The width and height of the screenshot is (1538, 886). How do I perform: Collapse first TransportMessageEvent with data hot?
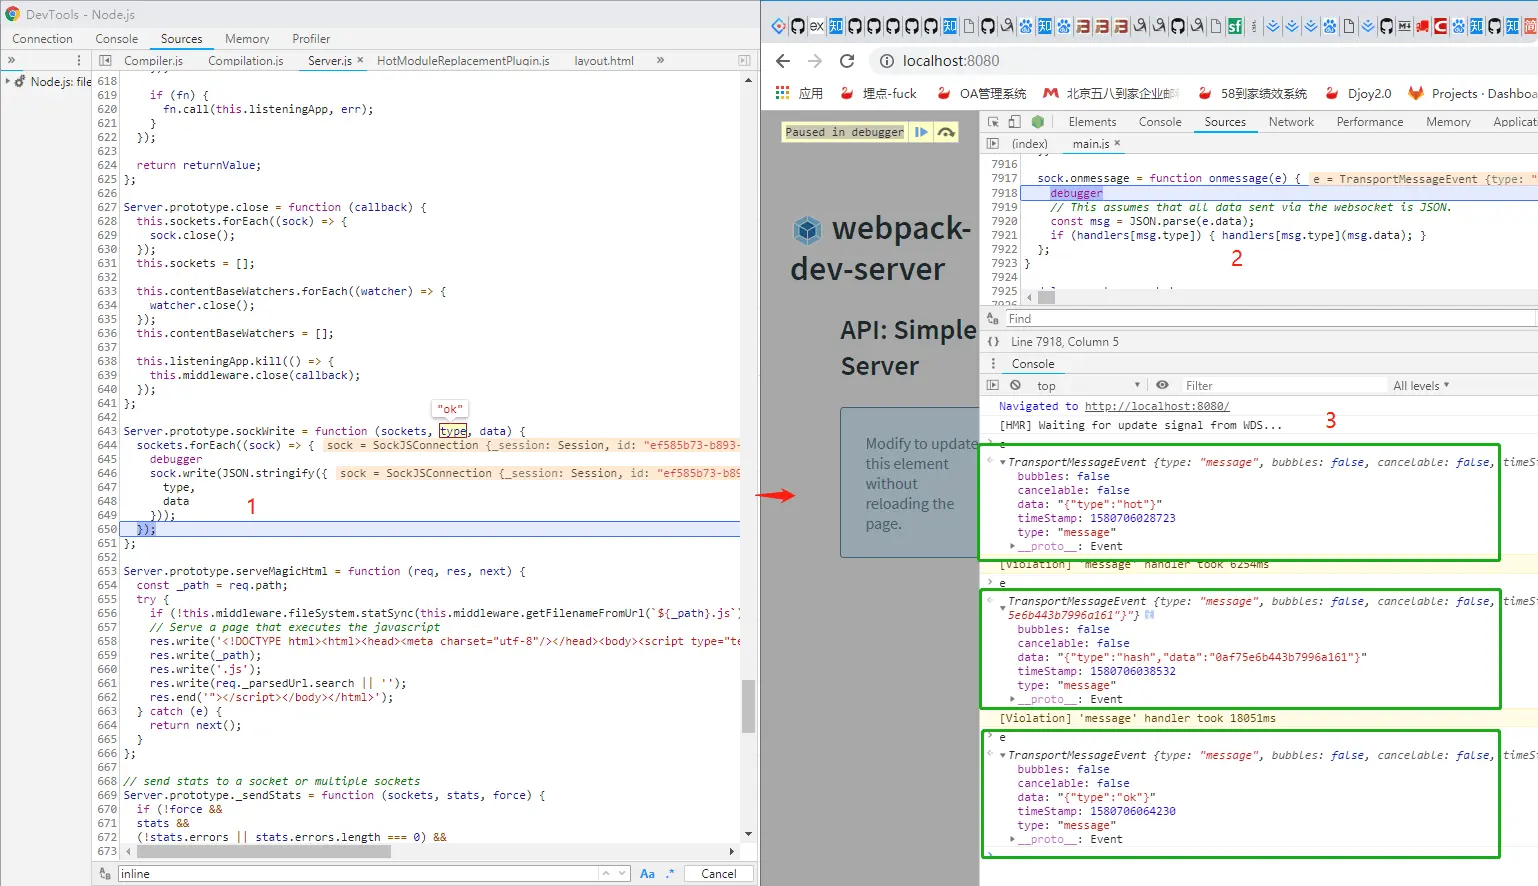coord(1003,462)
